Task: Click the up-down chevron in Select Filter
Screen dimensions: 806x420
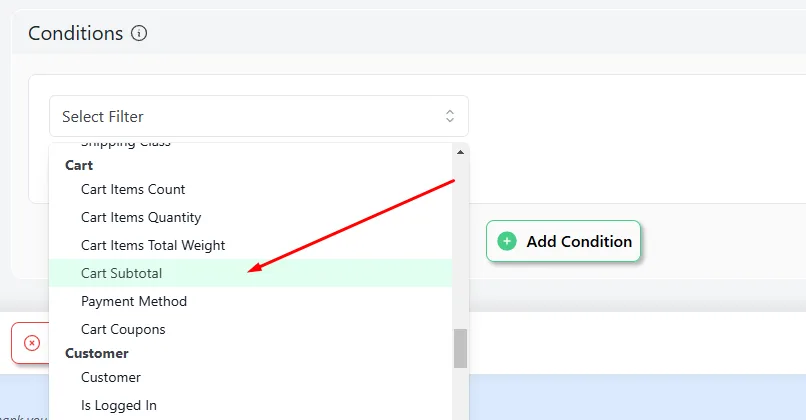Action: [x=450, y=116]
